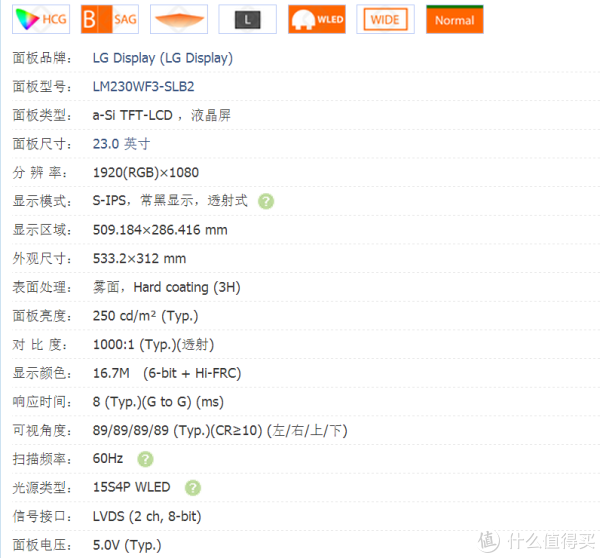Click the 250 cd/m² brightness value
600x558 pixels.
click(145, 316)
